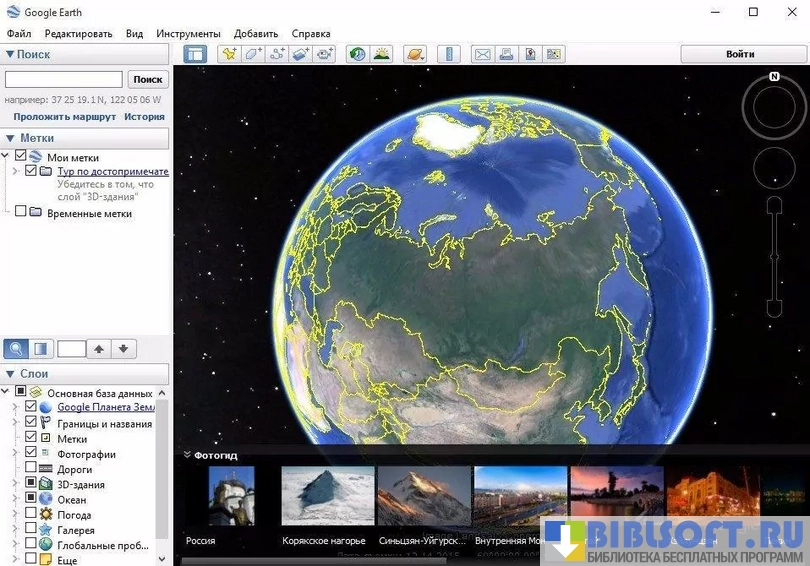Screen dimensions: 810x566
Task: Select the Add Path tool
Action: pos(278,54)
